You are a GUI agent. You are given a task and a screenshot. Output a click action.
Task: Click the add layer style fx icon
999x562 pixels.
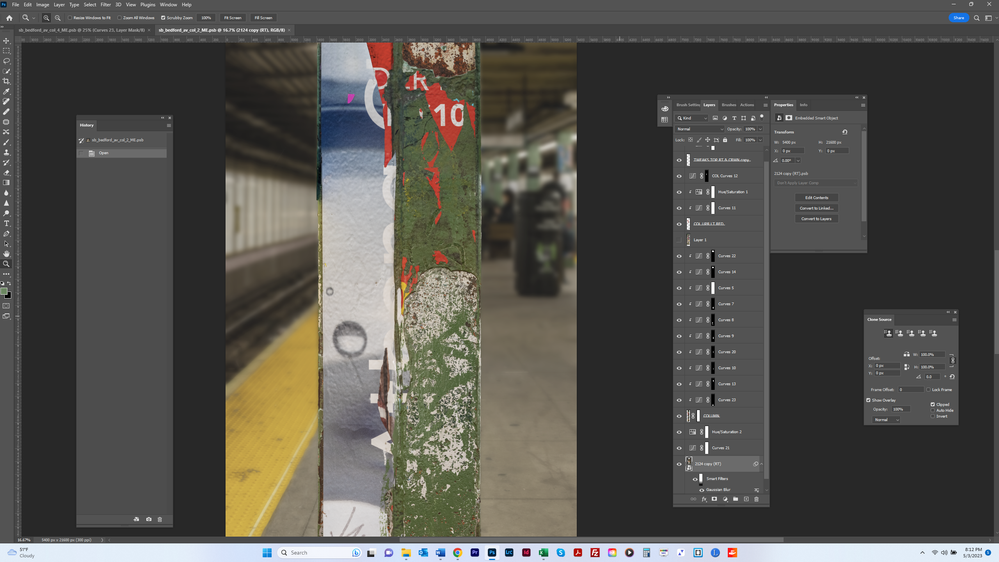tap(704, 499)
